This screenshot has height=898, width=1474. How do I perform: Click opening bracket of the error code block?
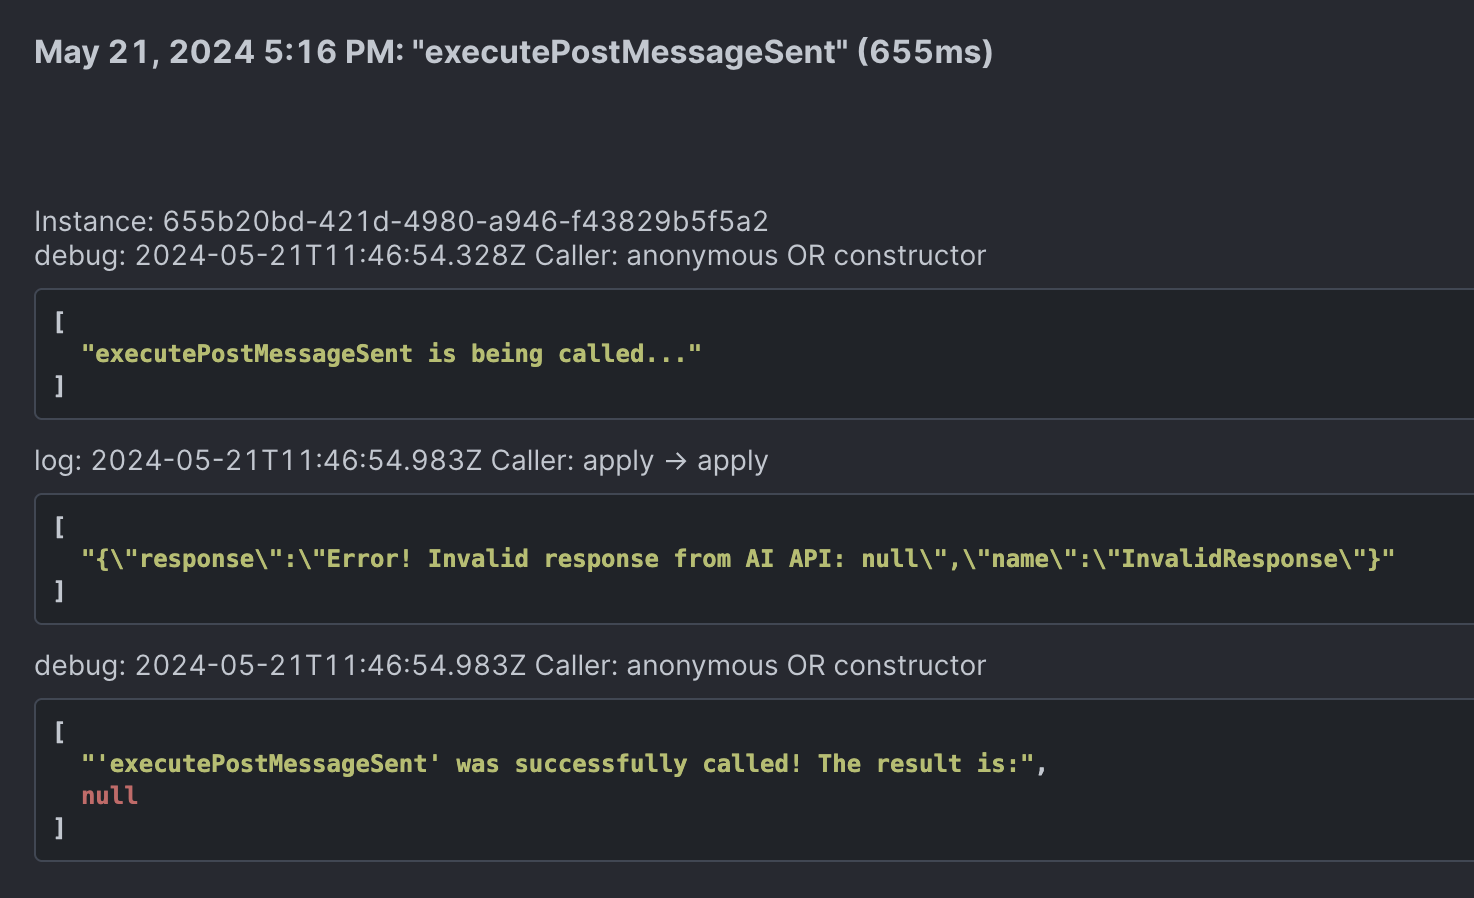tap(59, 527)
